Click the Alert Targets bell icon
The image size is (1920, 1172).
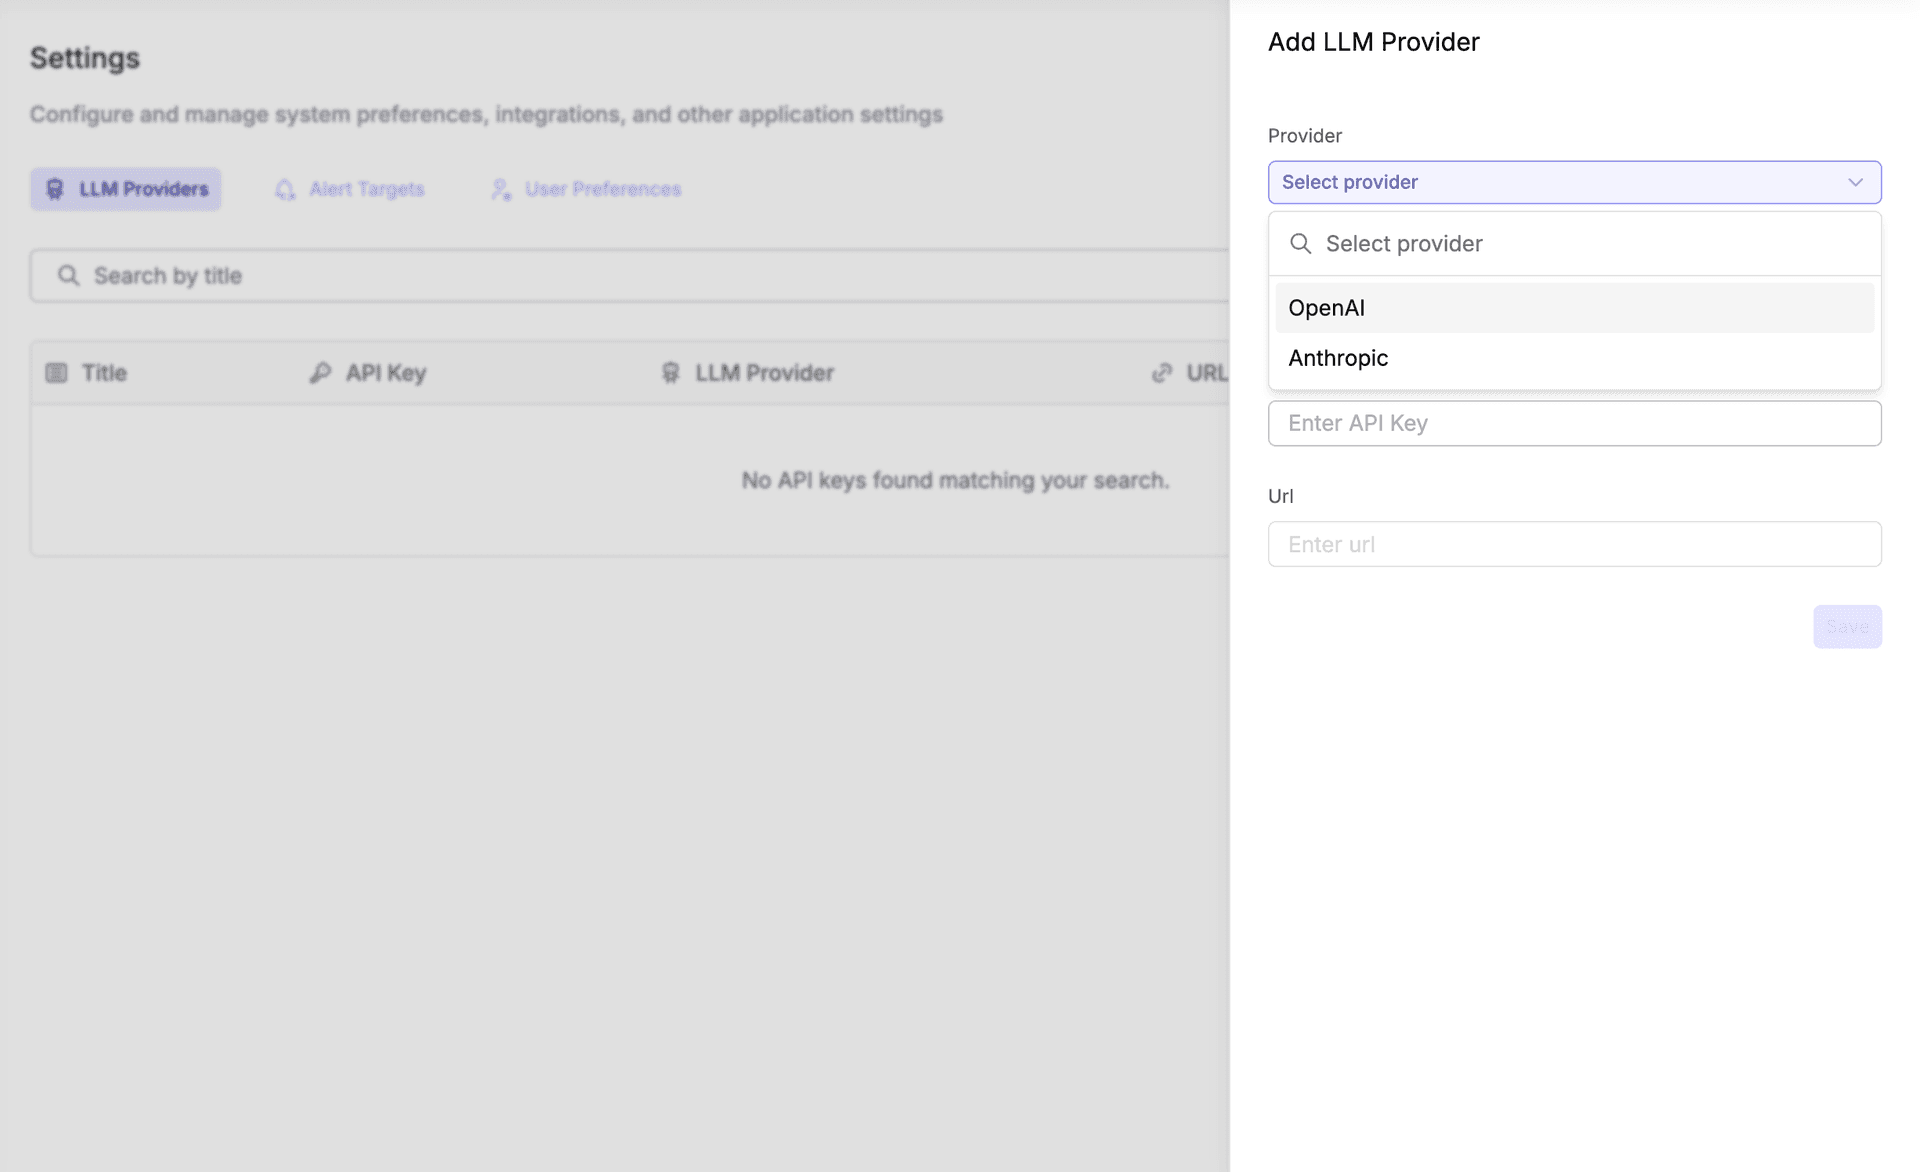point(285,189)
